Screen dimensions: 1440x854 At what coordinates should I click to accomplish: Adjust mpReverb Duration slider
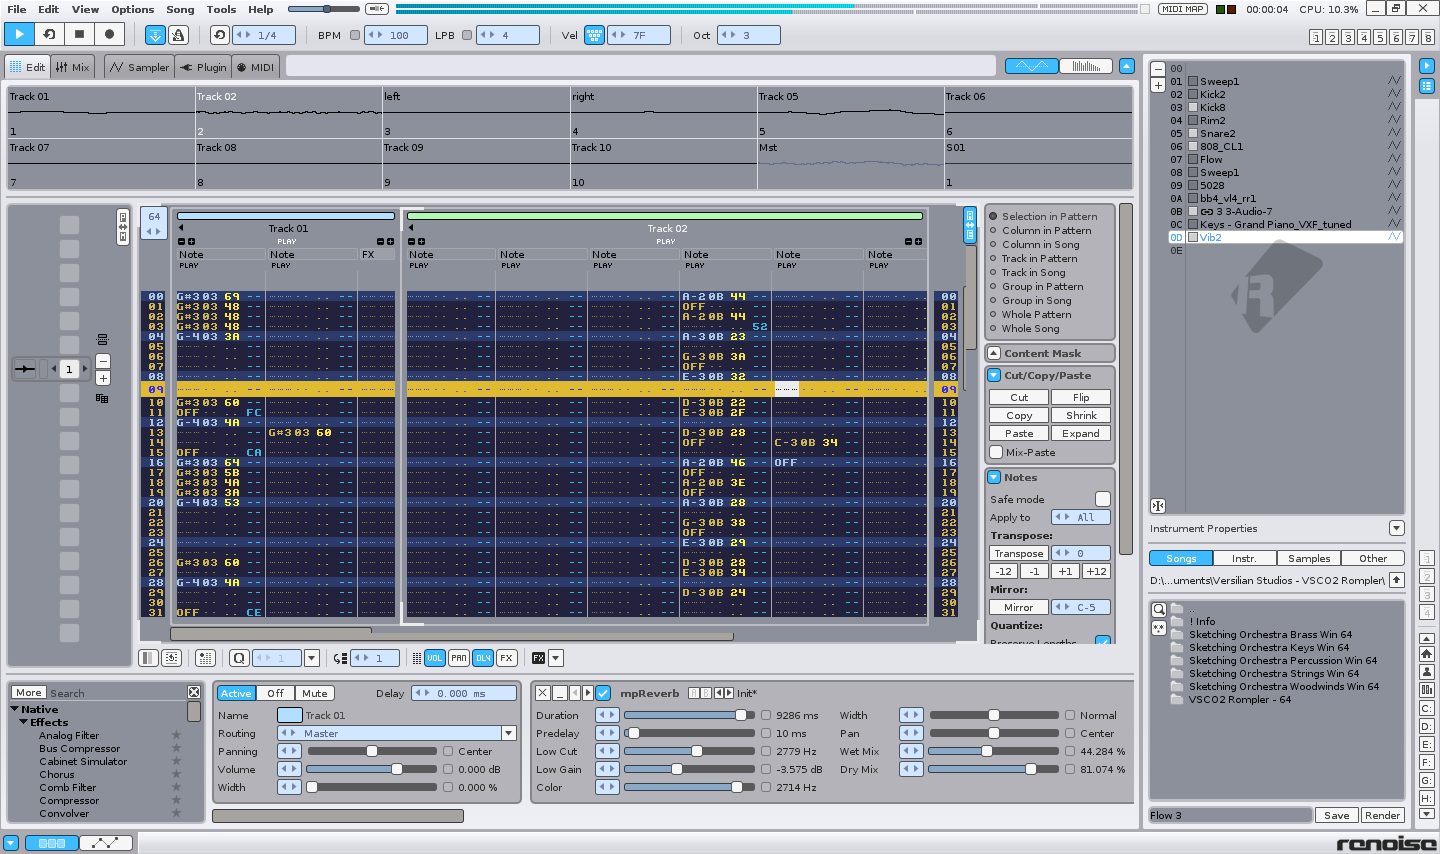(x=689, y=715)
